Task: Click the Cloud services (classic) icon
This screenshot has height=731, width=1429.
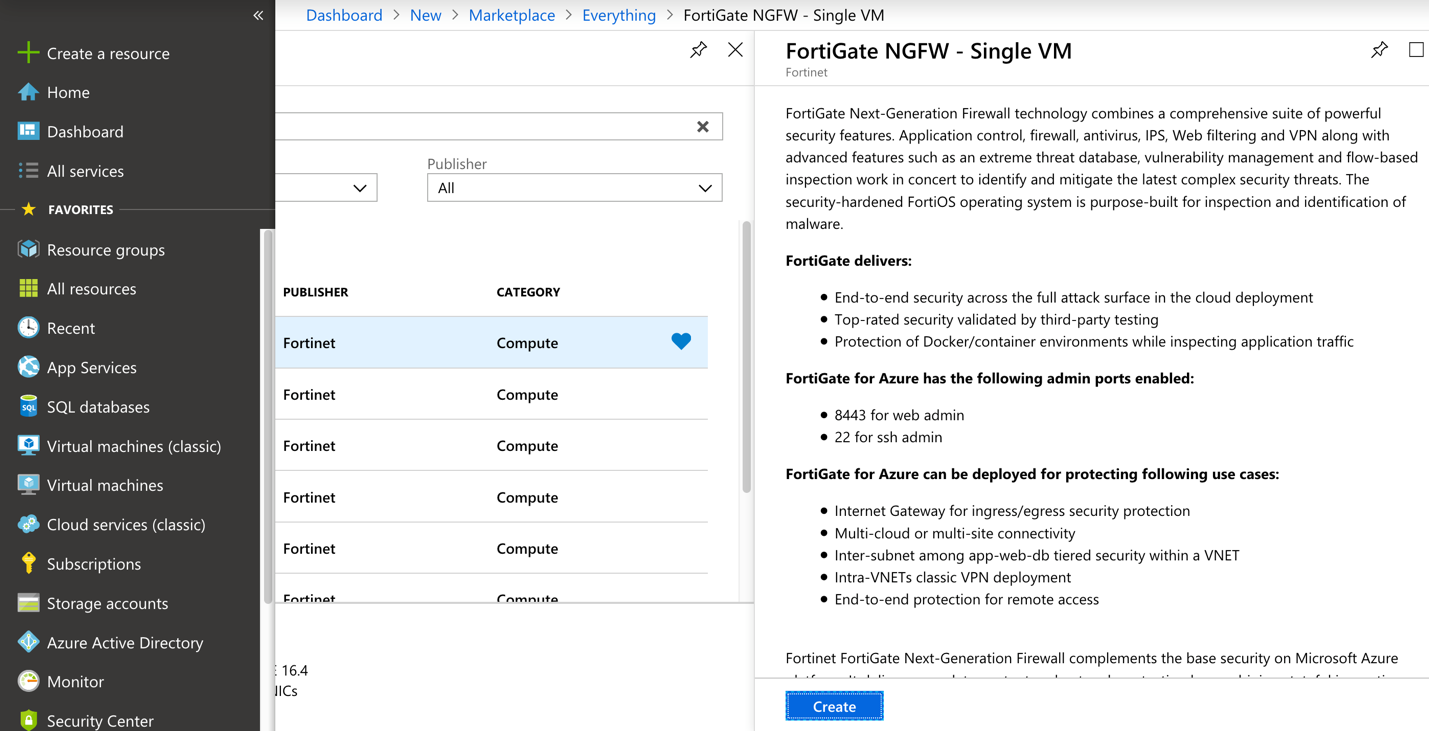Action: (x=28, y=524)
